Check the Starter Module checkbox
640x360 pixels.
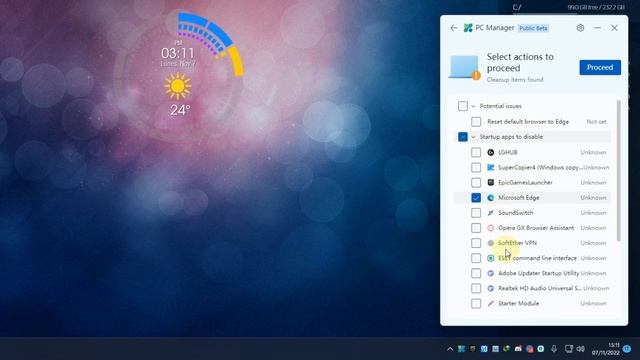coord(476,303)
